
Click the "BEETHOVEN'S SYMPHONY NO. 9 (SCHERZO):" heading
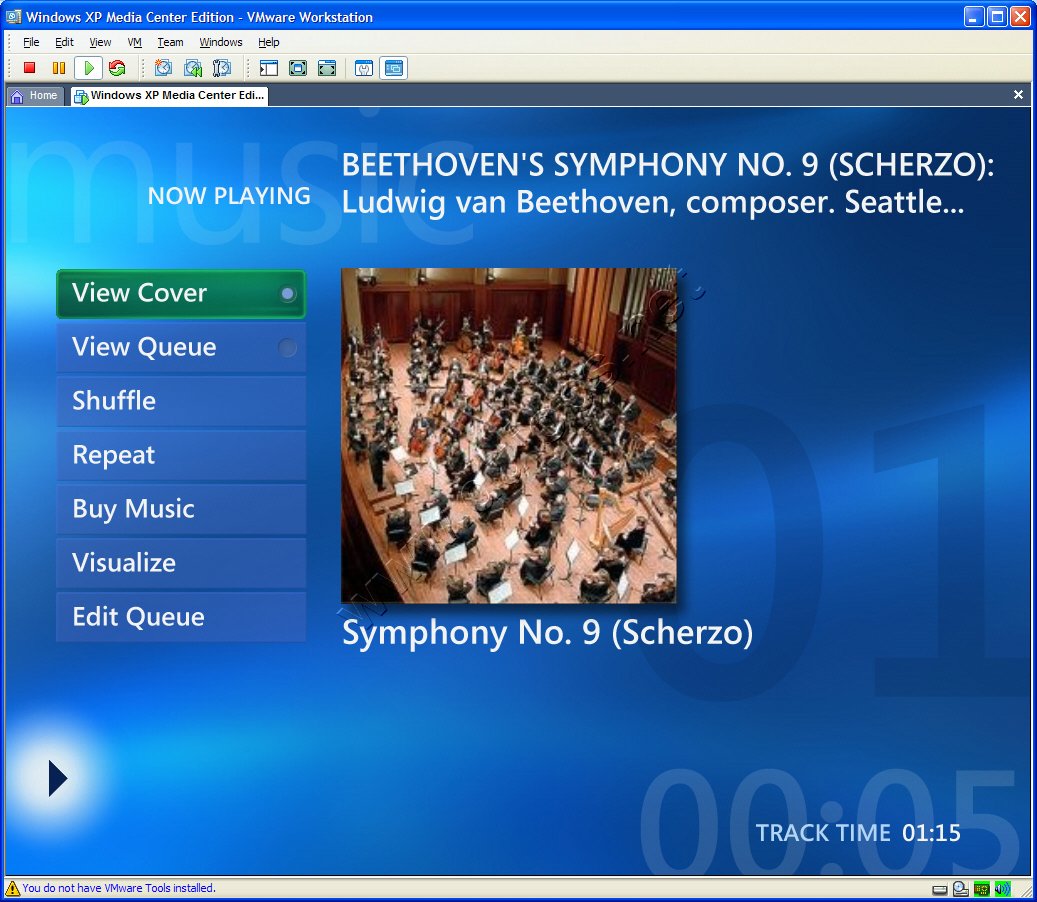[x=668, y=165]
